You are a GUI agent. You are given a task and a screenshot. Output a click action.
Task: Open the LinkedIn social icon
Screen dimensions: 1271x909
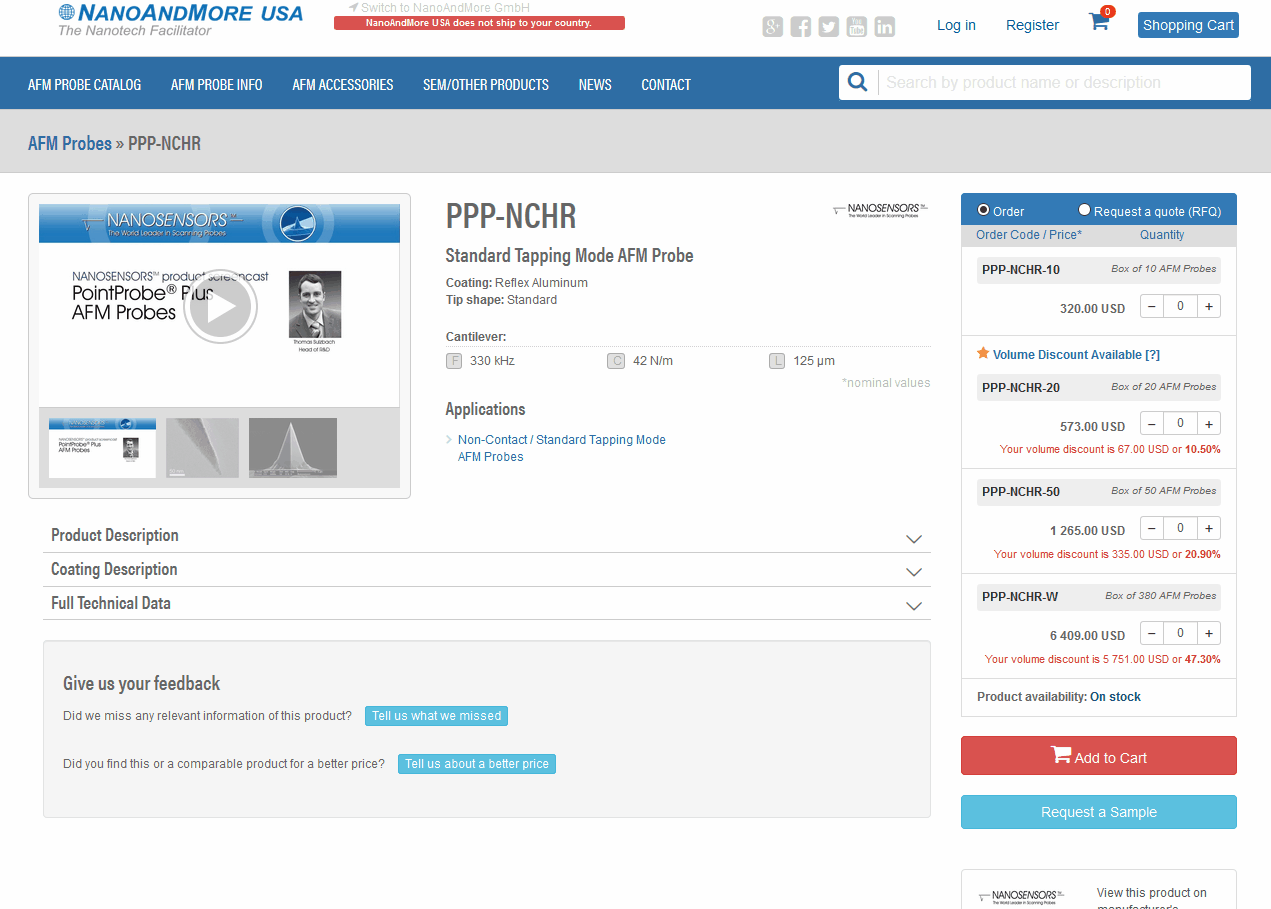click(x=885, y=27)
